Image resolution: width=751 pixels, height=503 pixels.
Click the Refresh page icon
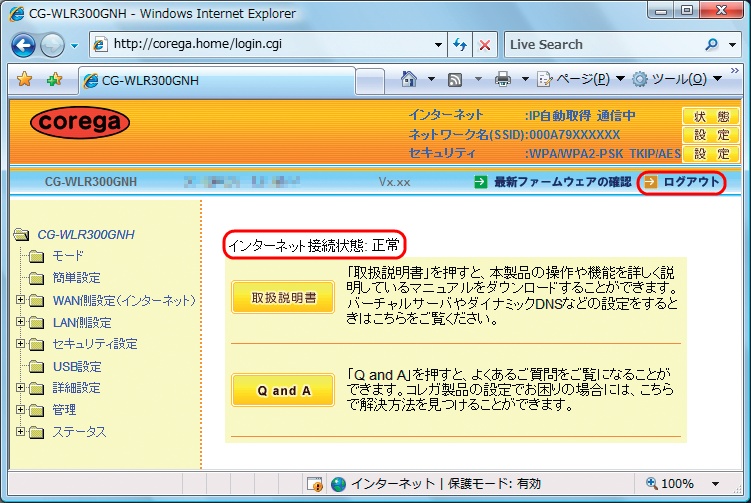tap(460, 45)
